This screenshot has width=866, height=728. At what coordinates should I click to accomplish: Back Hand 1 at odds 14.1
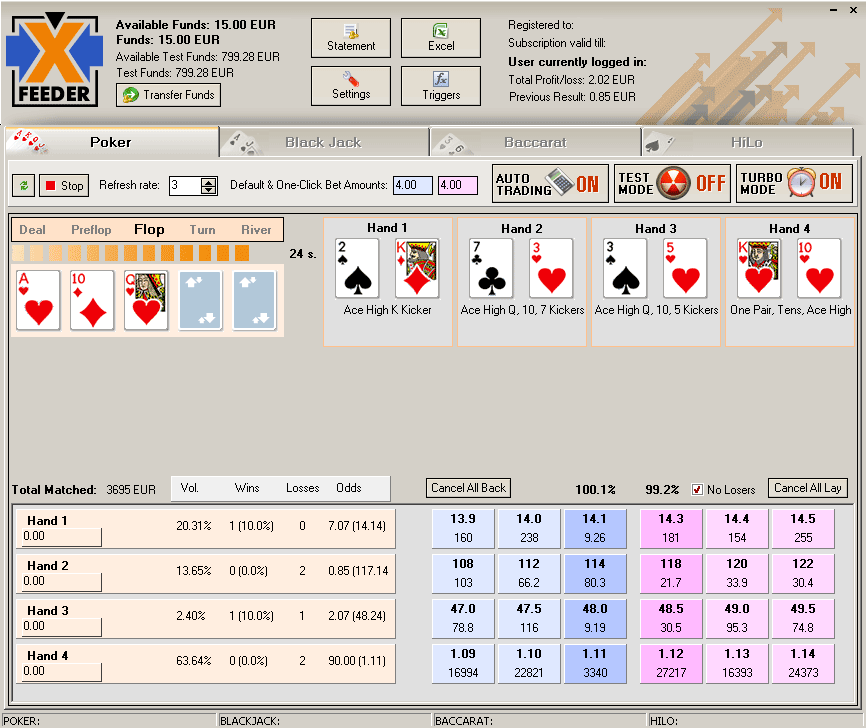coord(595,529)
